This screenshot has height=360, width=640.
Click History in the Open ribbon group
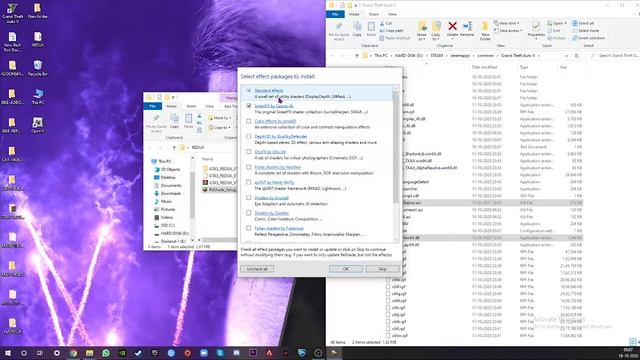tap(557, 38)
